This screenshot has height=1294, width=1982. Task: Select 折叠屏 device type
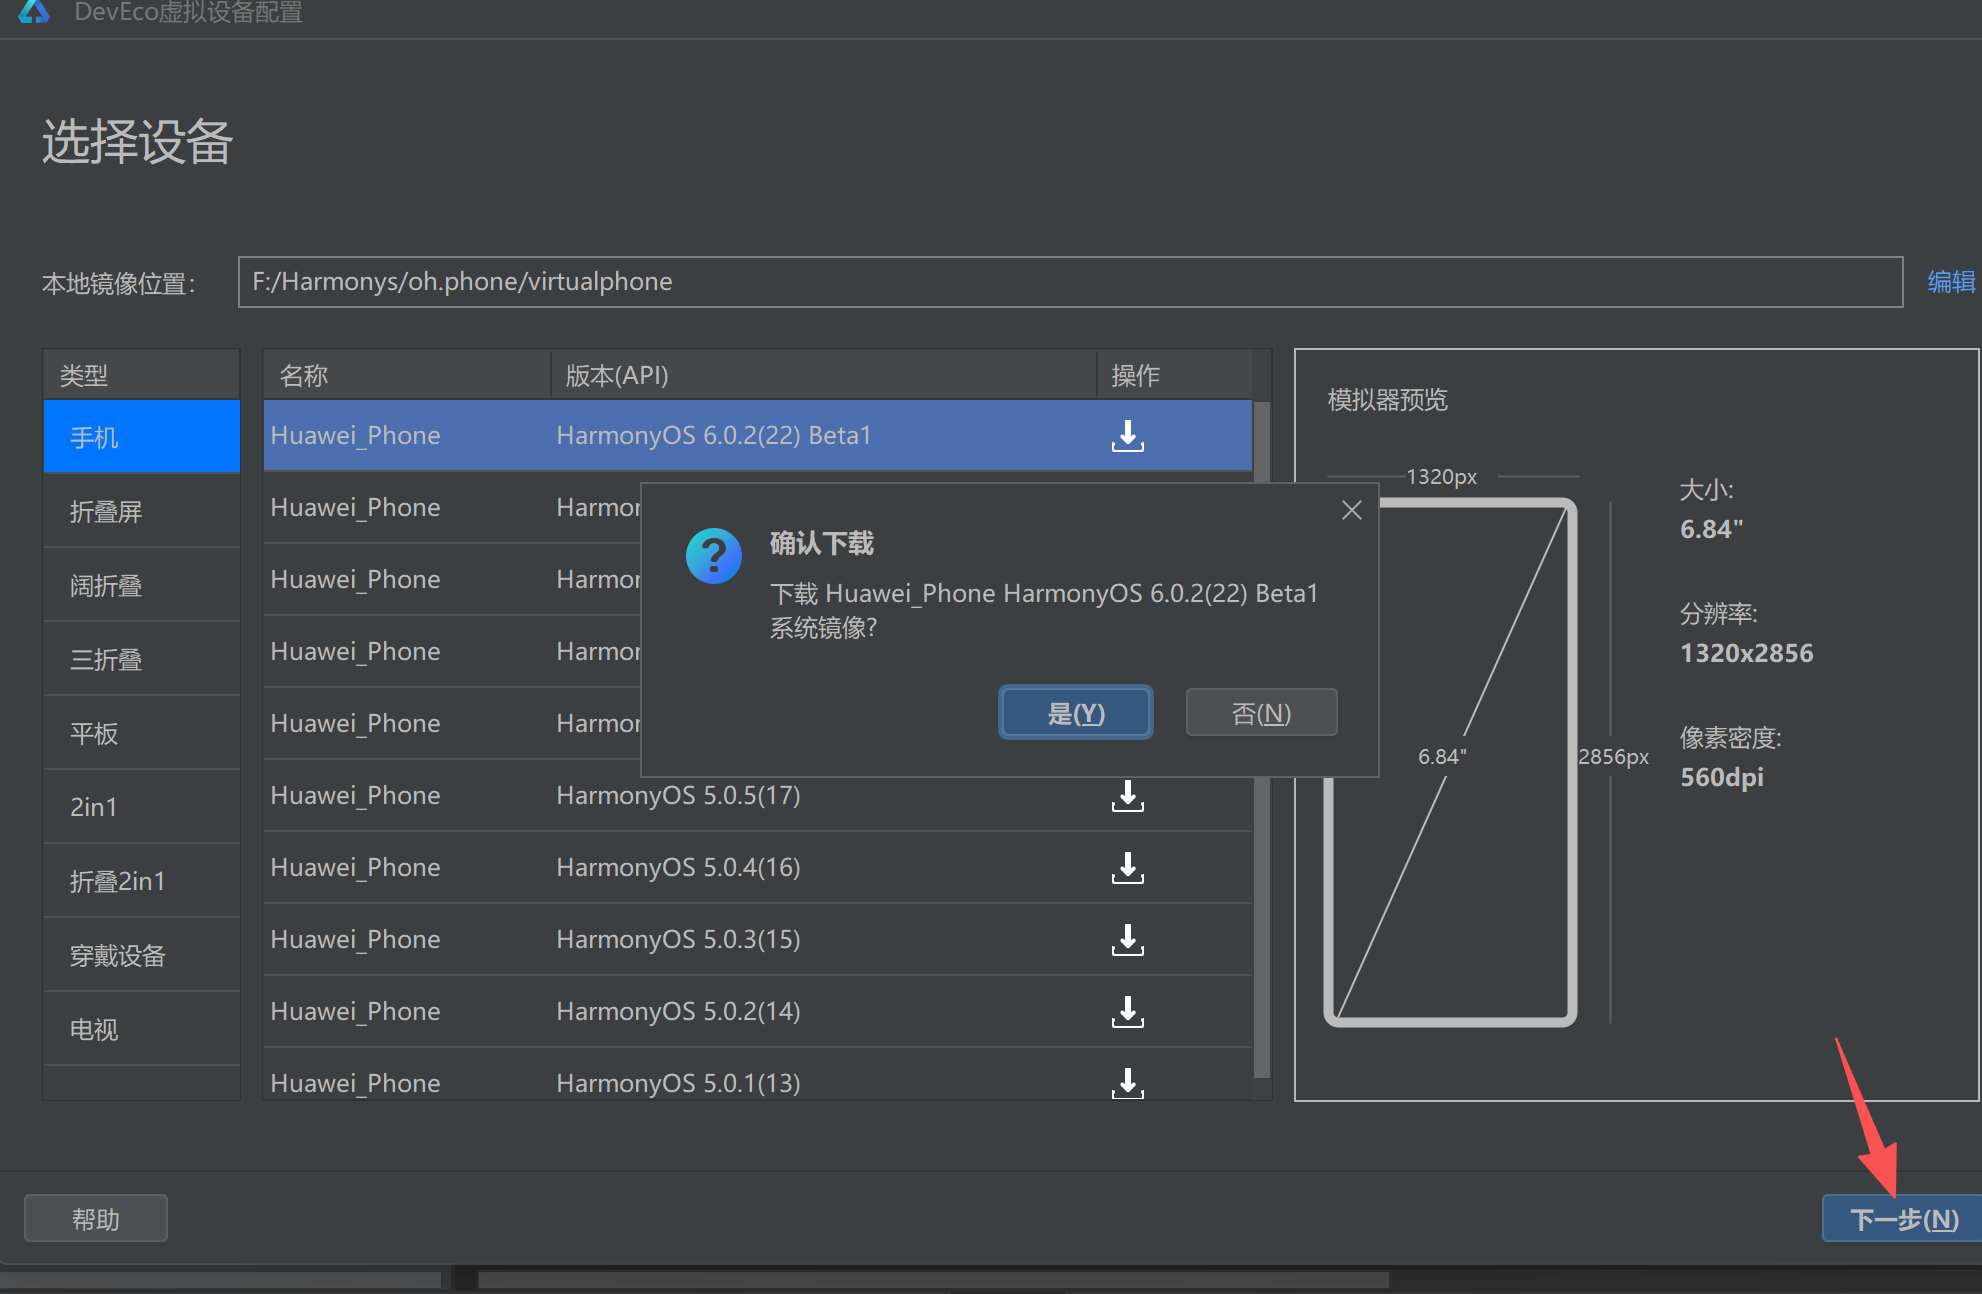coord(141,512)
